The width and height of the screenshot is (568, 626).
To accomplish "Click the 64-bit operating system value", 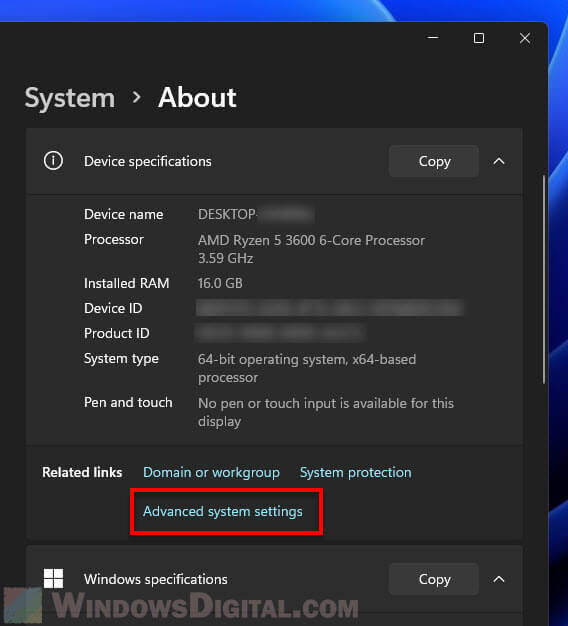I will tap(307, 368).
